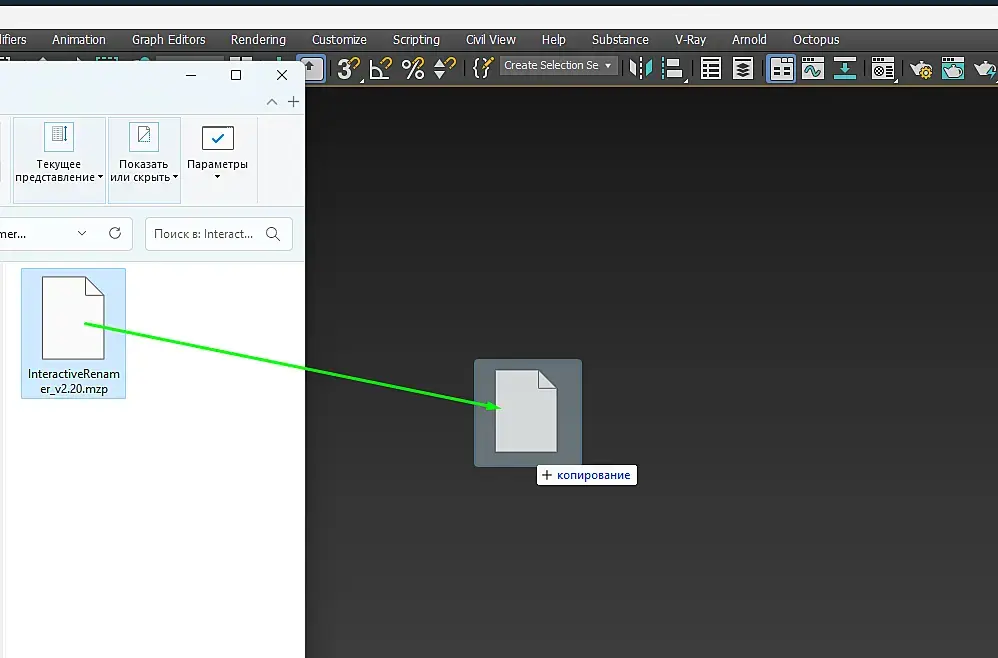Collapse the Explorer ribbon with the chevron

272,102
